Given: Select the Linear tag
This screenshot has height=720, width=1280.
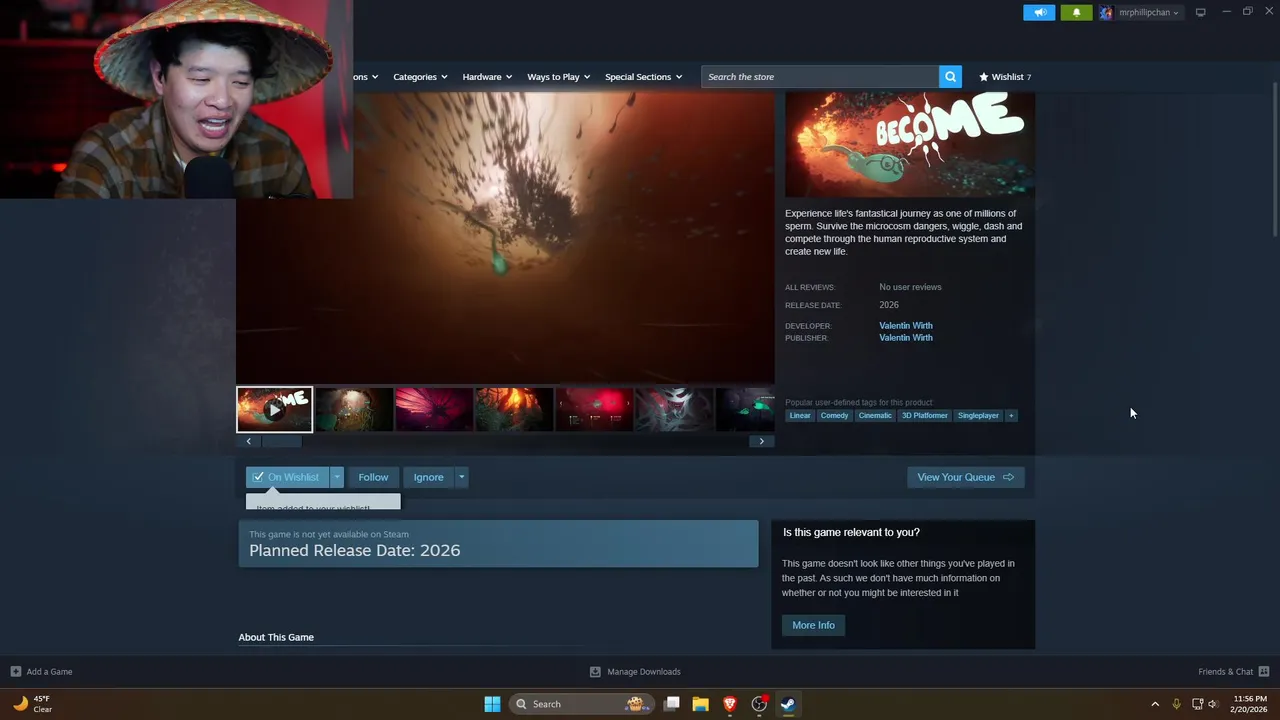Looking at the screenshot, I should pos(800,415).
